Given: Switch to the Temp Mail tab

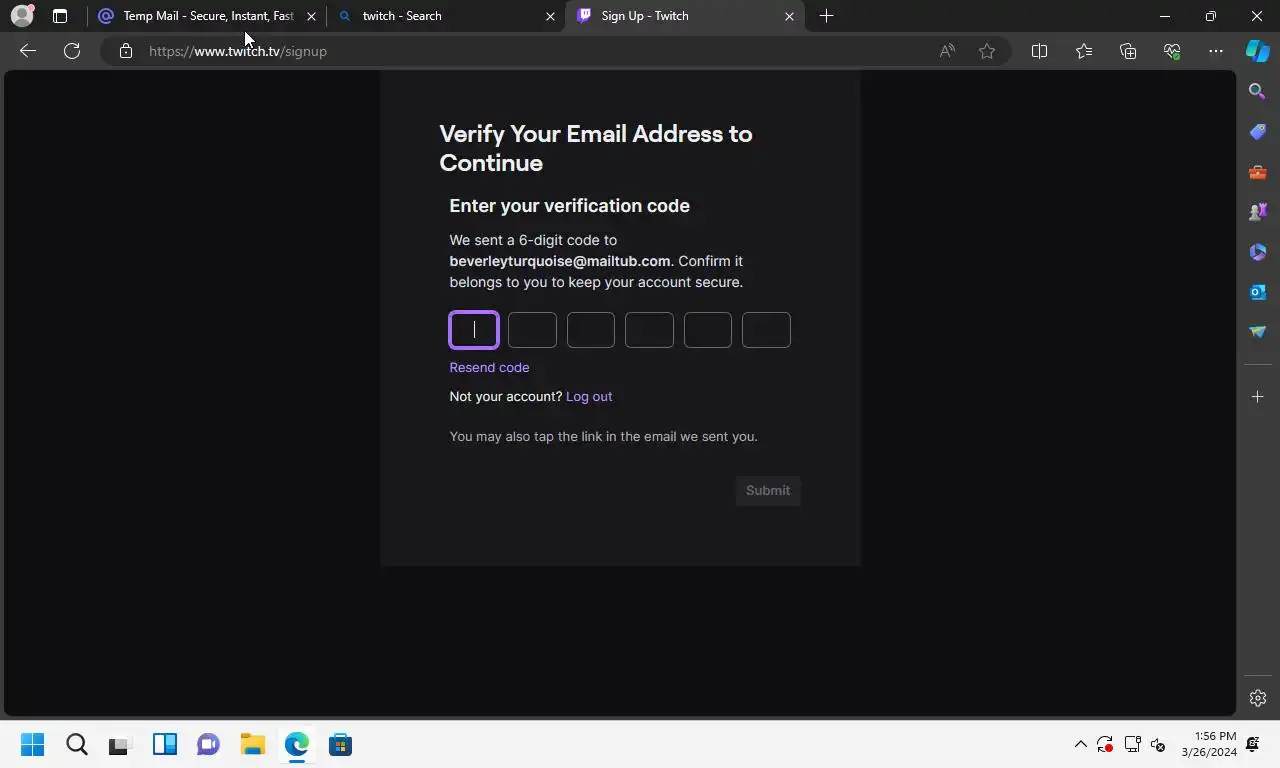Looking at the screenshot, I should [x=207, y=16].
